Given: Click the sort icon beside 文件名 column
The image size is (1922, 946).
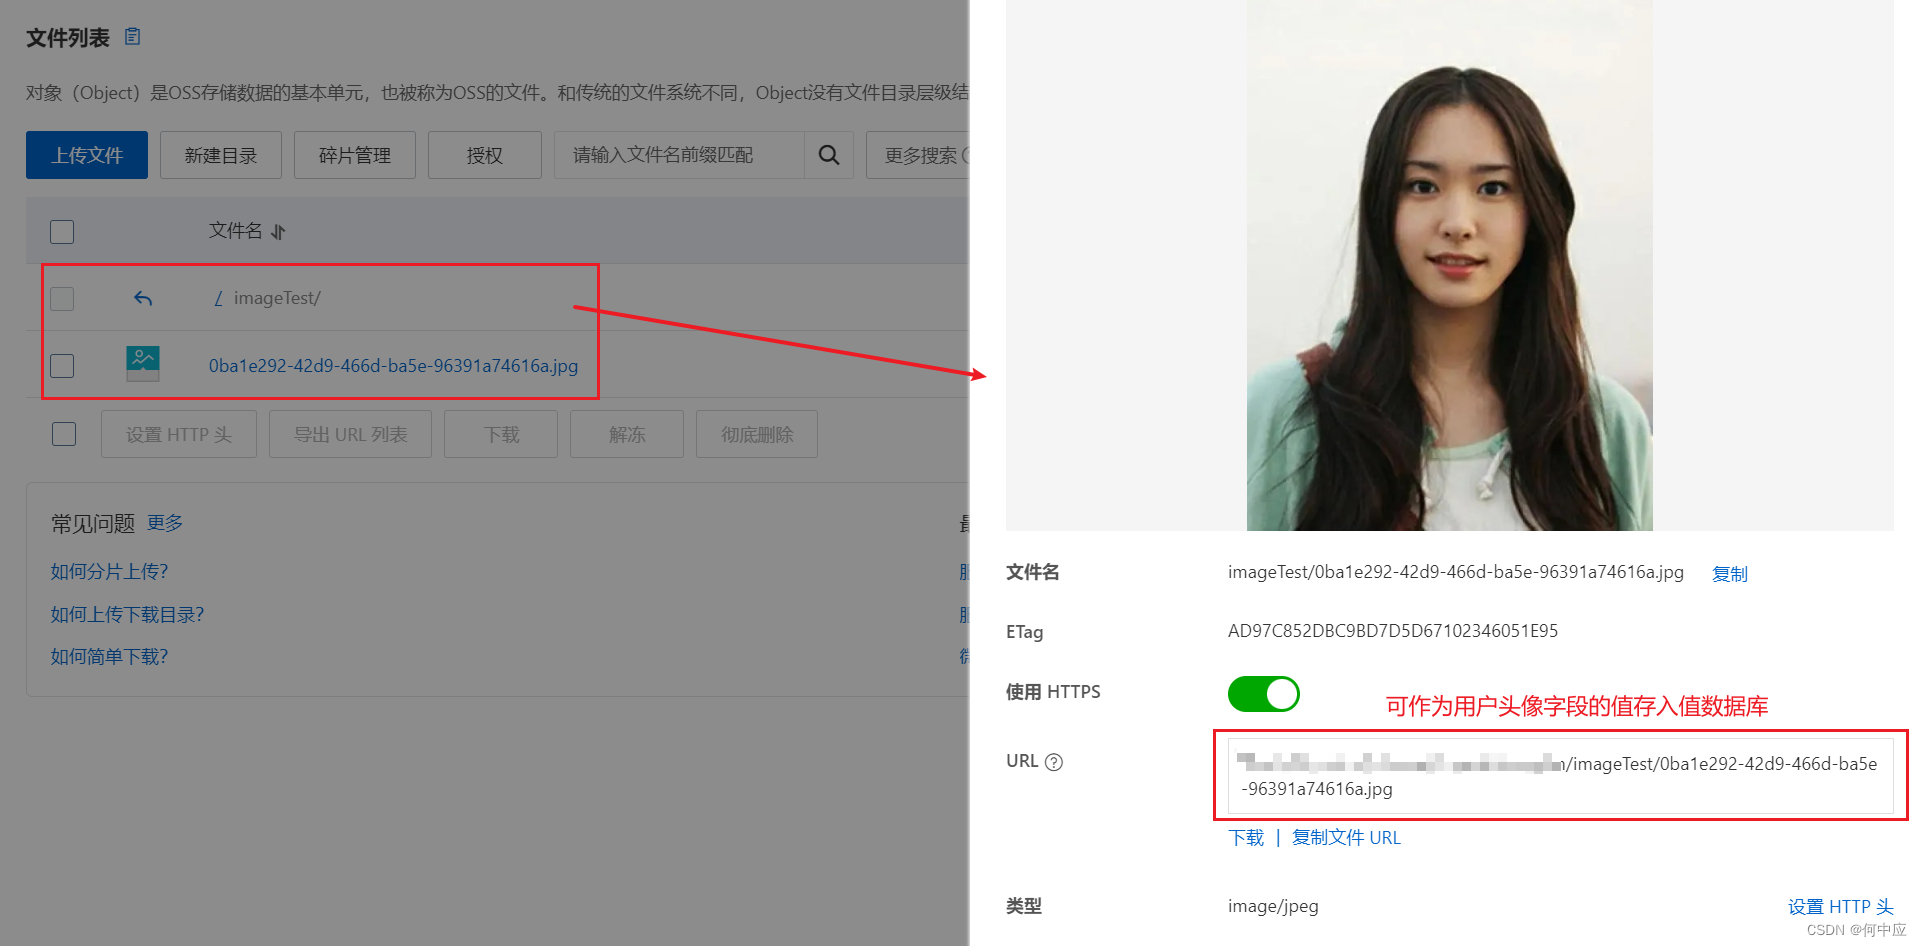Looking at the screenshot, I should (277, 231).
